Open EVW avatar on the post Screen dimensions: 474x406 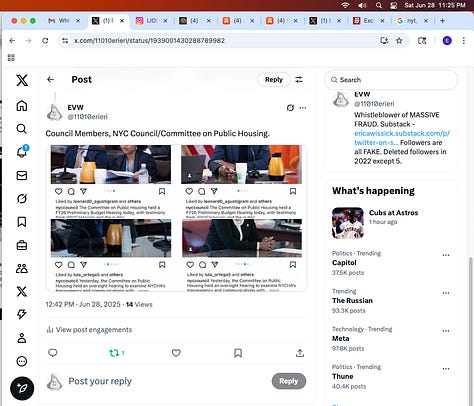54,112
